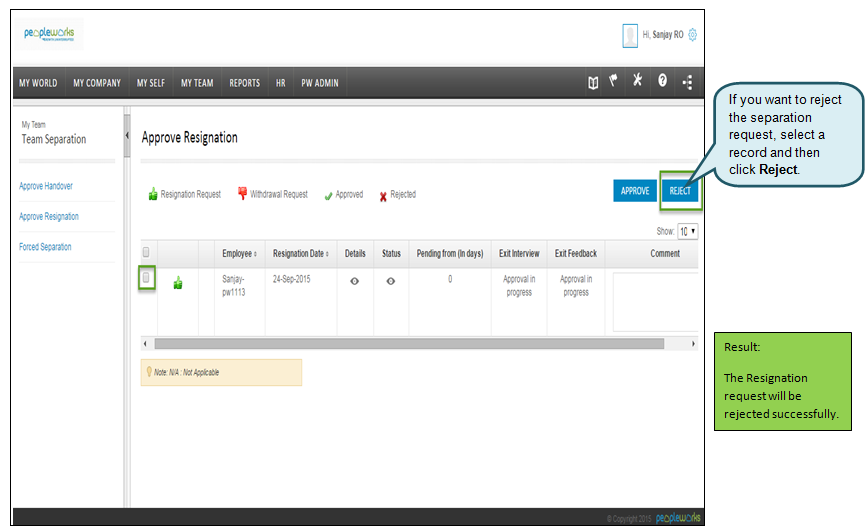View Details eye icon for Sanjay-pw1113
866x532 pixels.
[355, 281]
